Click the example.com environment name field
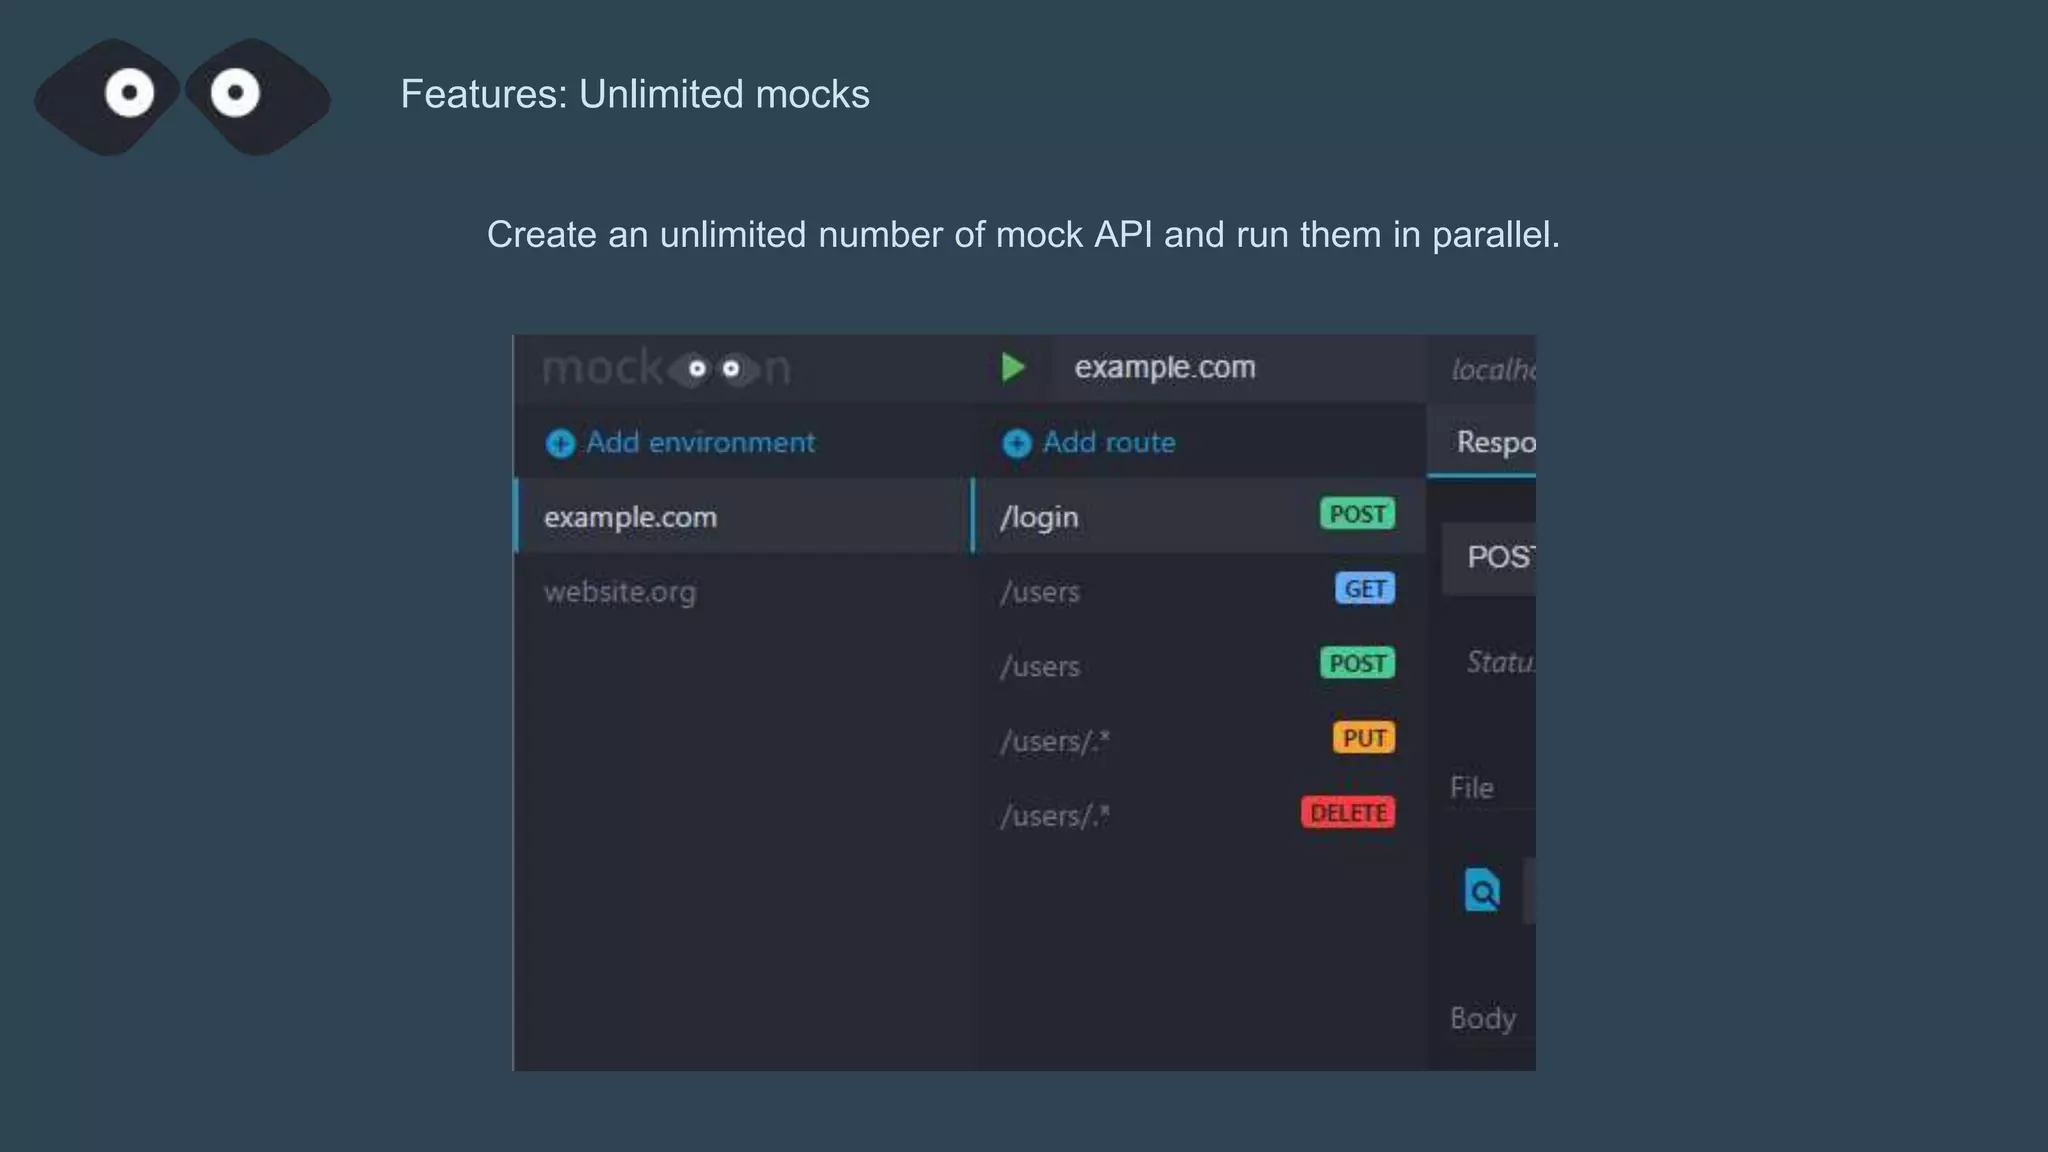This screenshot has height=1152, width=2048. click(x=1165, y=368)
